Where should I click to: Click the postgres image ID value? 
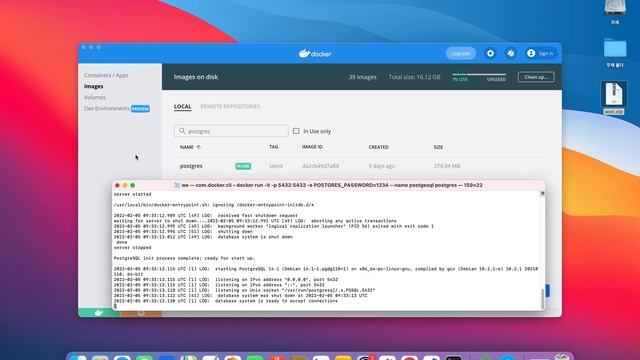click(320, 166)
